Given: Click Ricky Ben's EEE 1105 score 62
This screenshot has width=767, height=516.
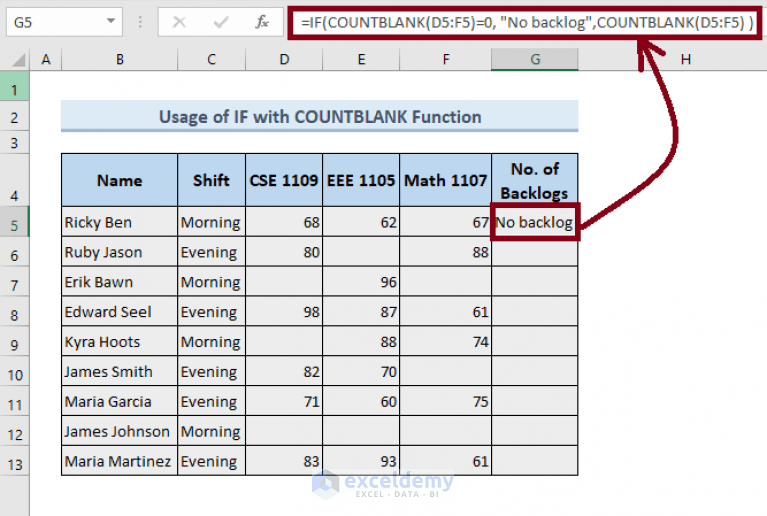Looking at the screenshot, I should click(361, 222).
